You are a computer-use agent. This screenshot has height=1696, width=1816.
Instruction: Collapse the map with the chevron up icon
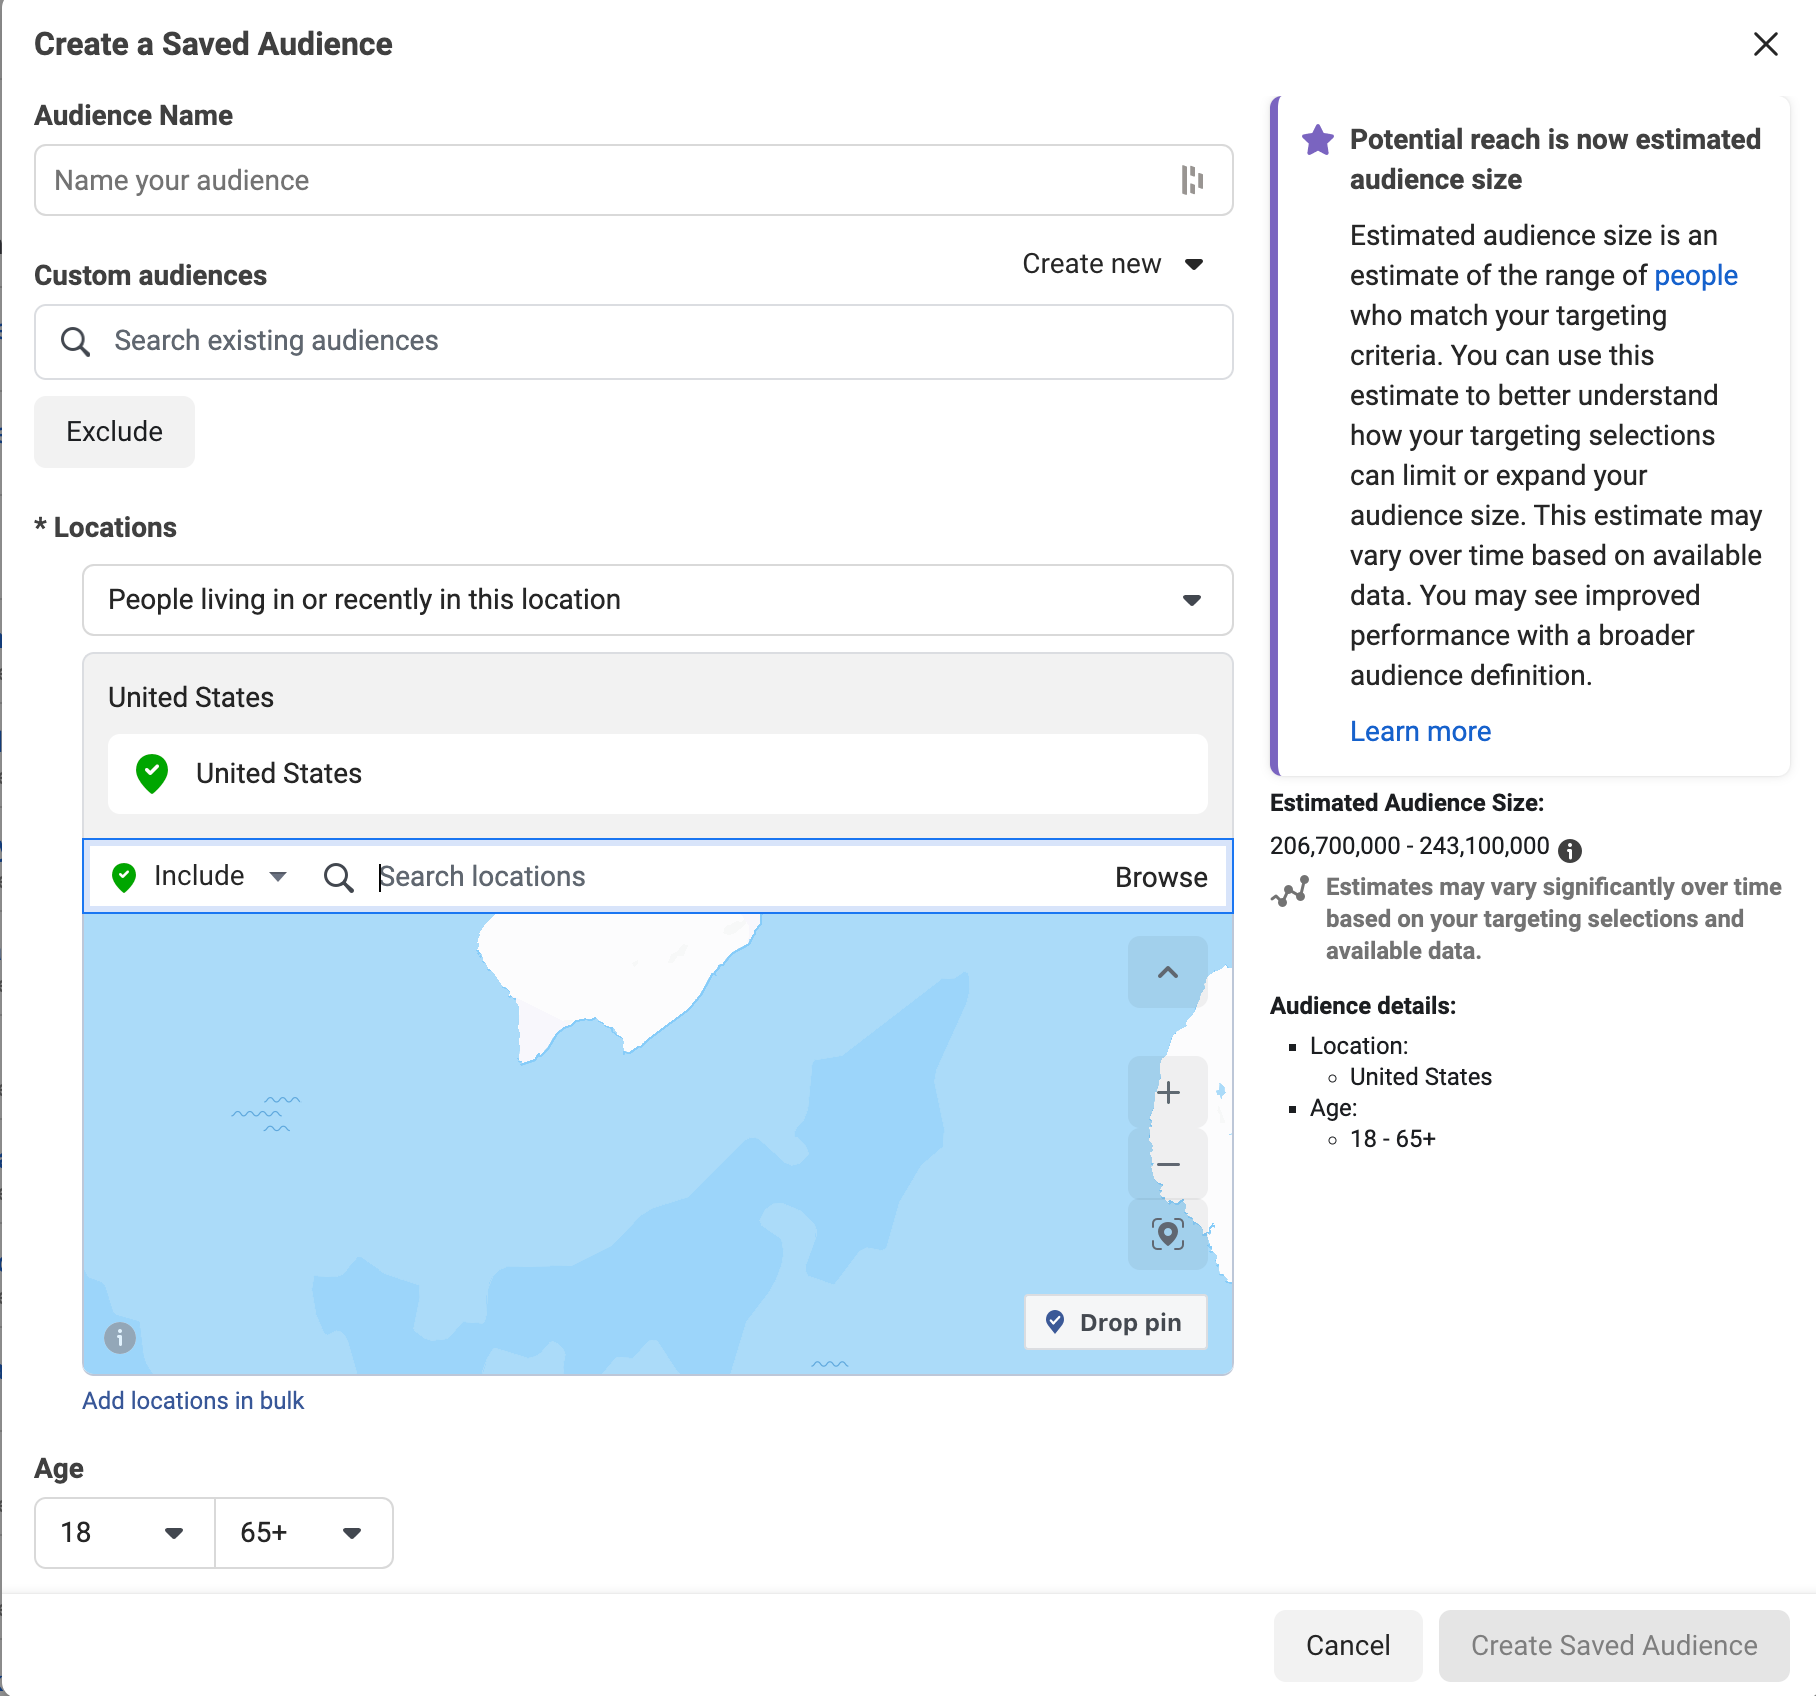coord(1167,972)
